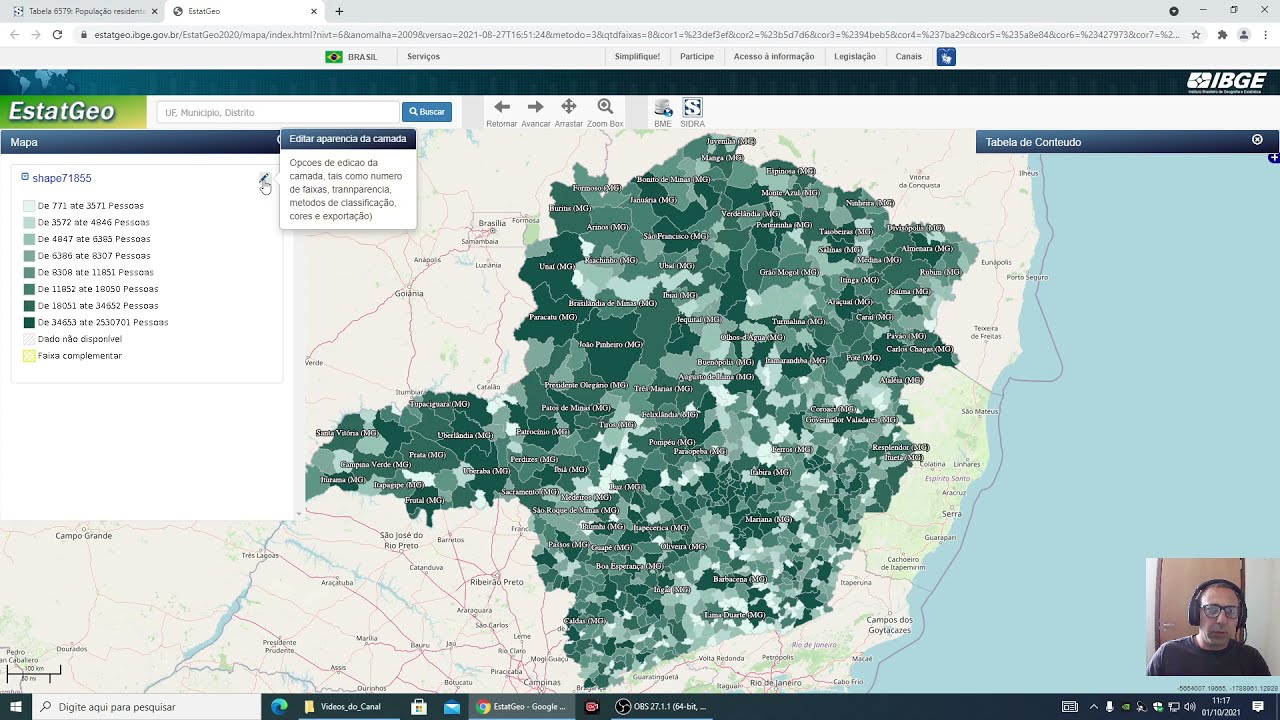Open the OBS 27.1.1 taskbar window
This screenshot has width=1280, height=720.
coord(662,707)
